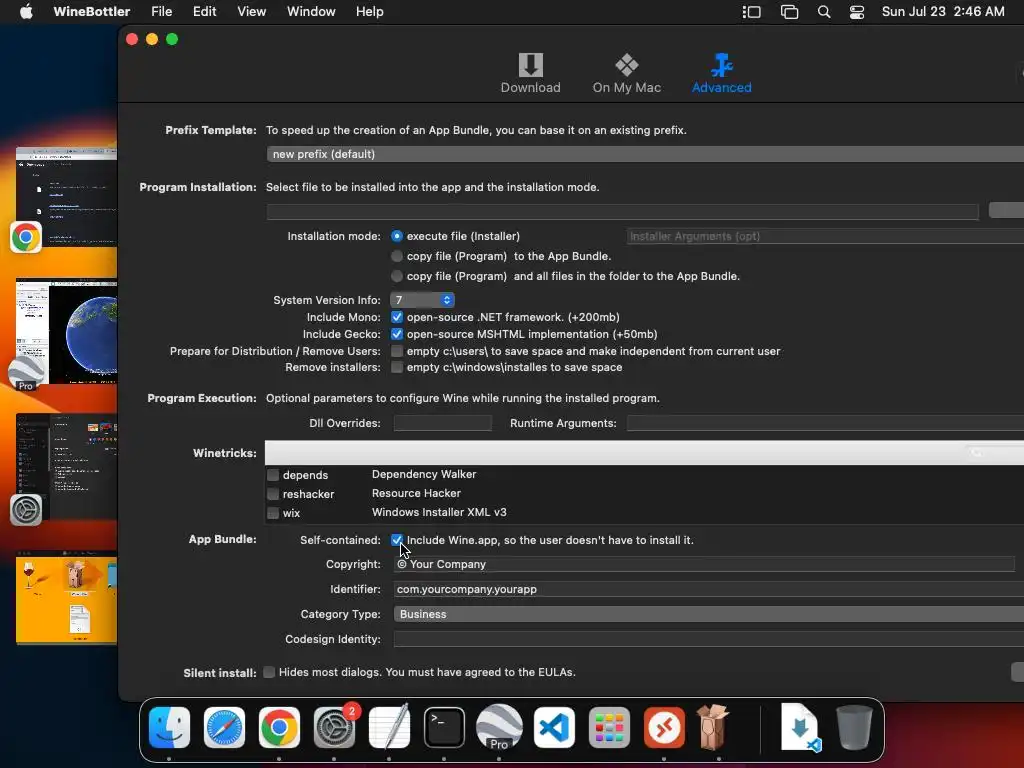The height and width of the screenshot is (768, 1024).
Task: Switch to the On My Mac tab
Action: 626,73
